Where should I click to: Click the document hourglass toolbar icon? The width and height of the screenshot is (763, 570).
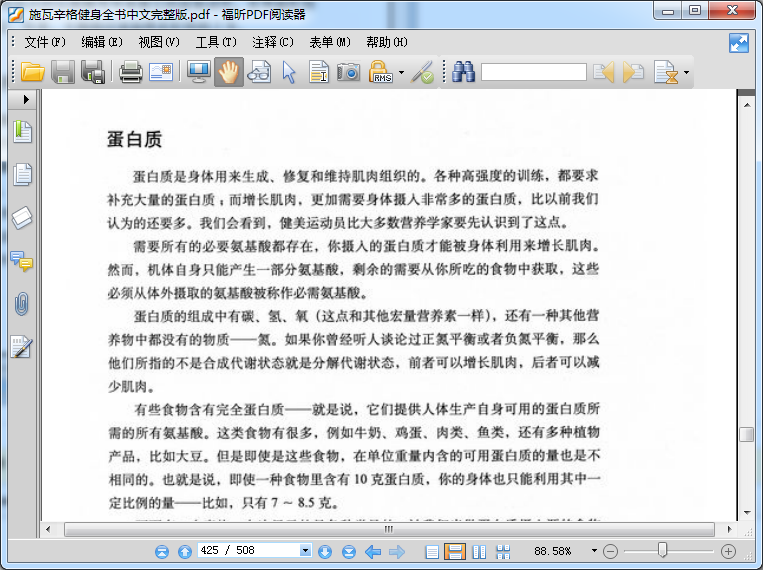[666, 73]
